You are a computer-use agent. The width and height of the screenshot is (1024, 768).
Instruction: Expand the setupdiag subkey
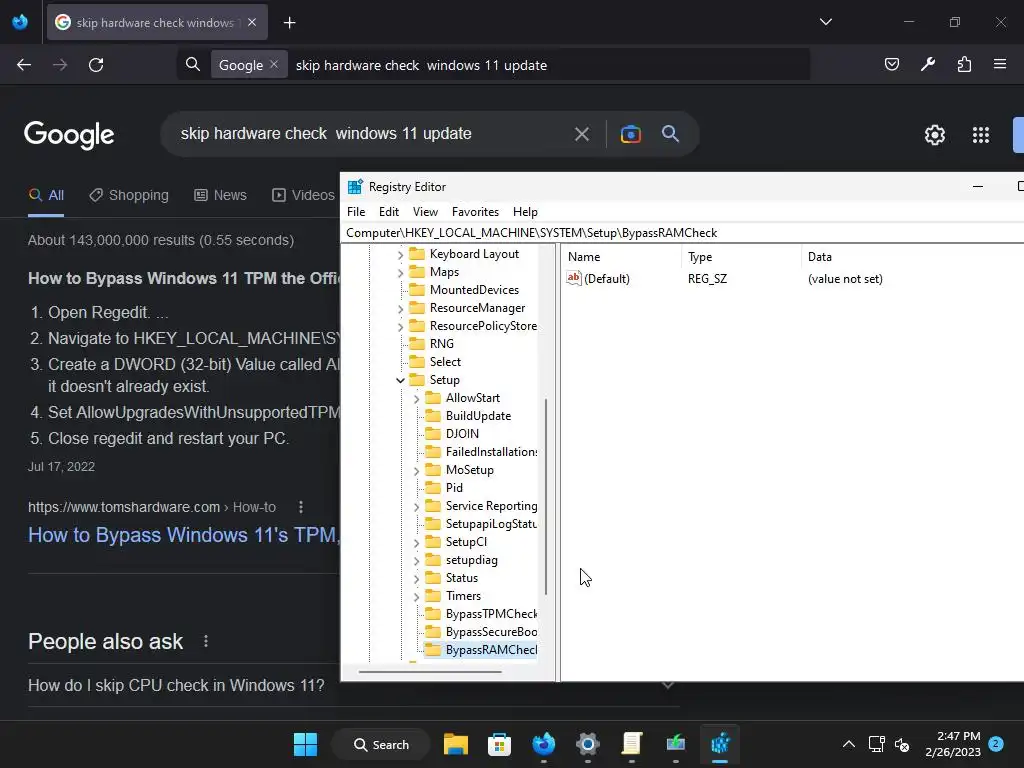[x=417, y=560]
